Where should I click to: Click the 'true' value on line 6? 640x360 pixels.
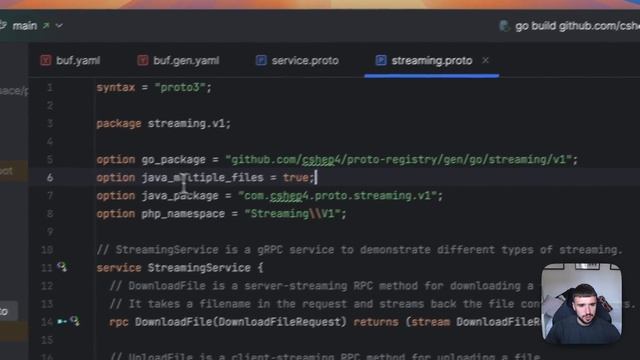pyautogui.click(x=296, y=178)
